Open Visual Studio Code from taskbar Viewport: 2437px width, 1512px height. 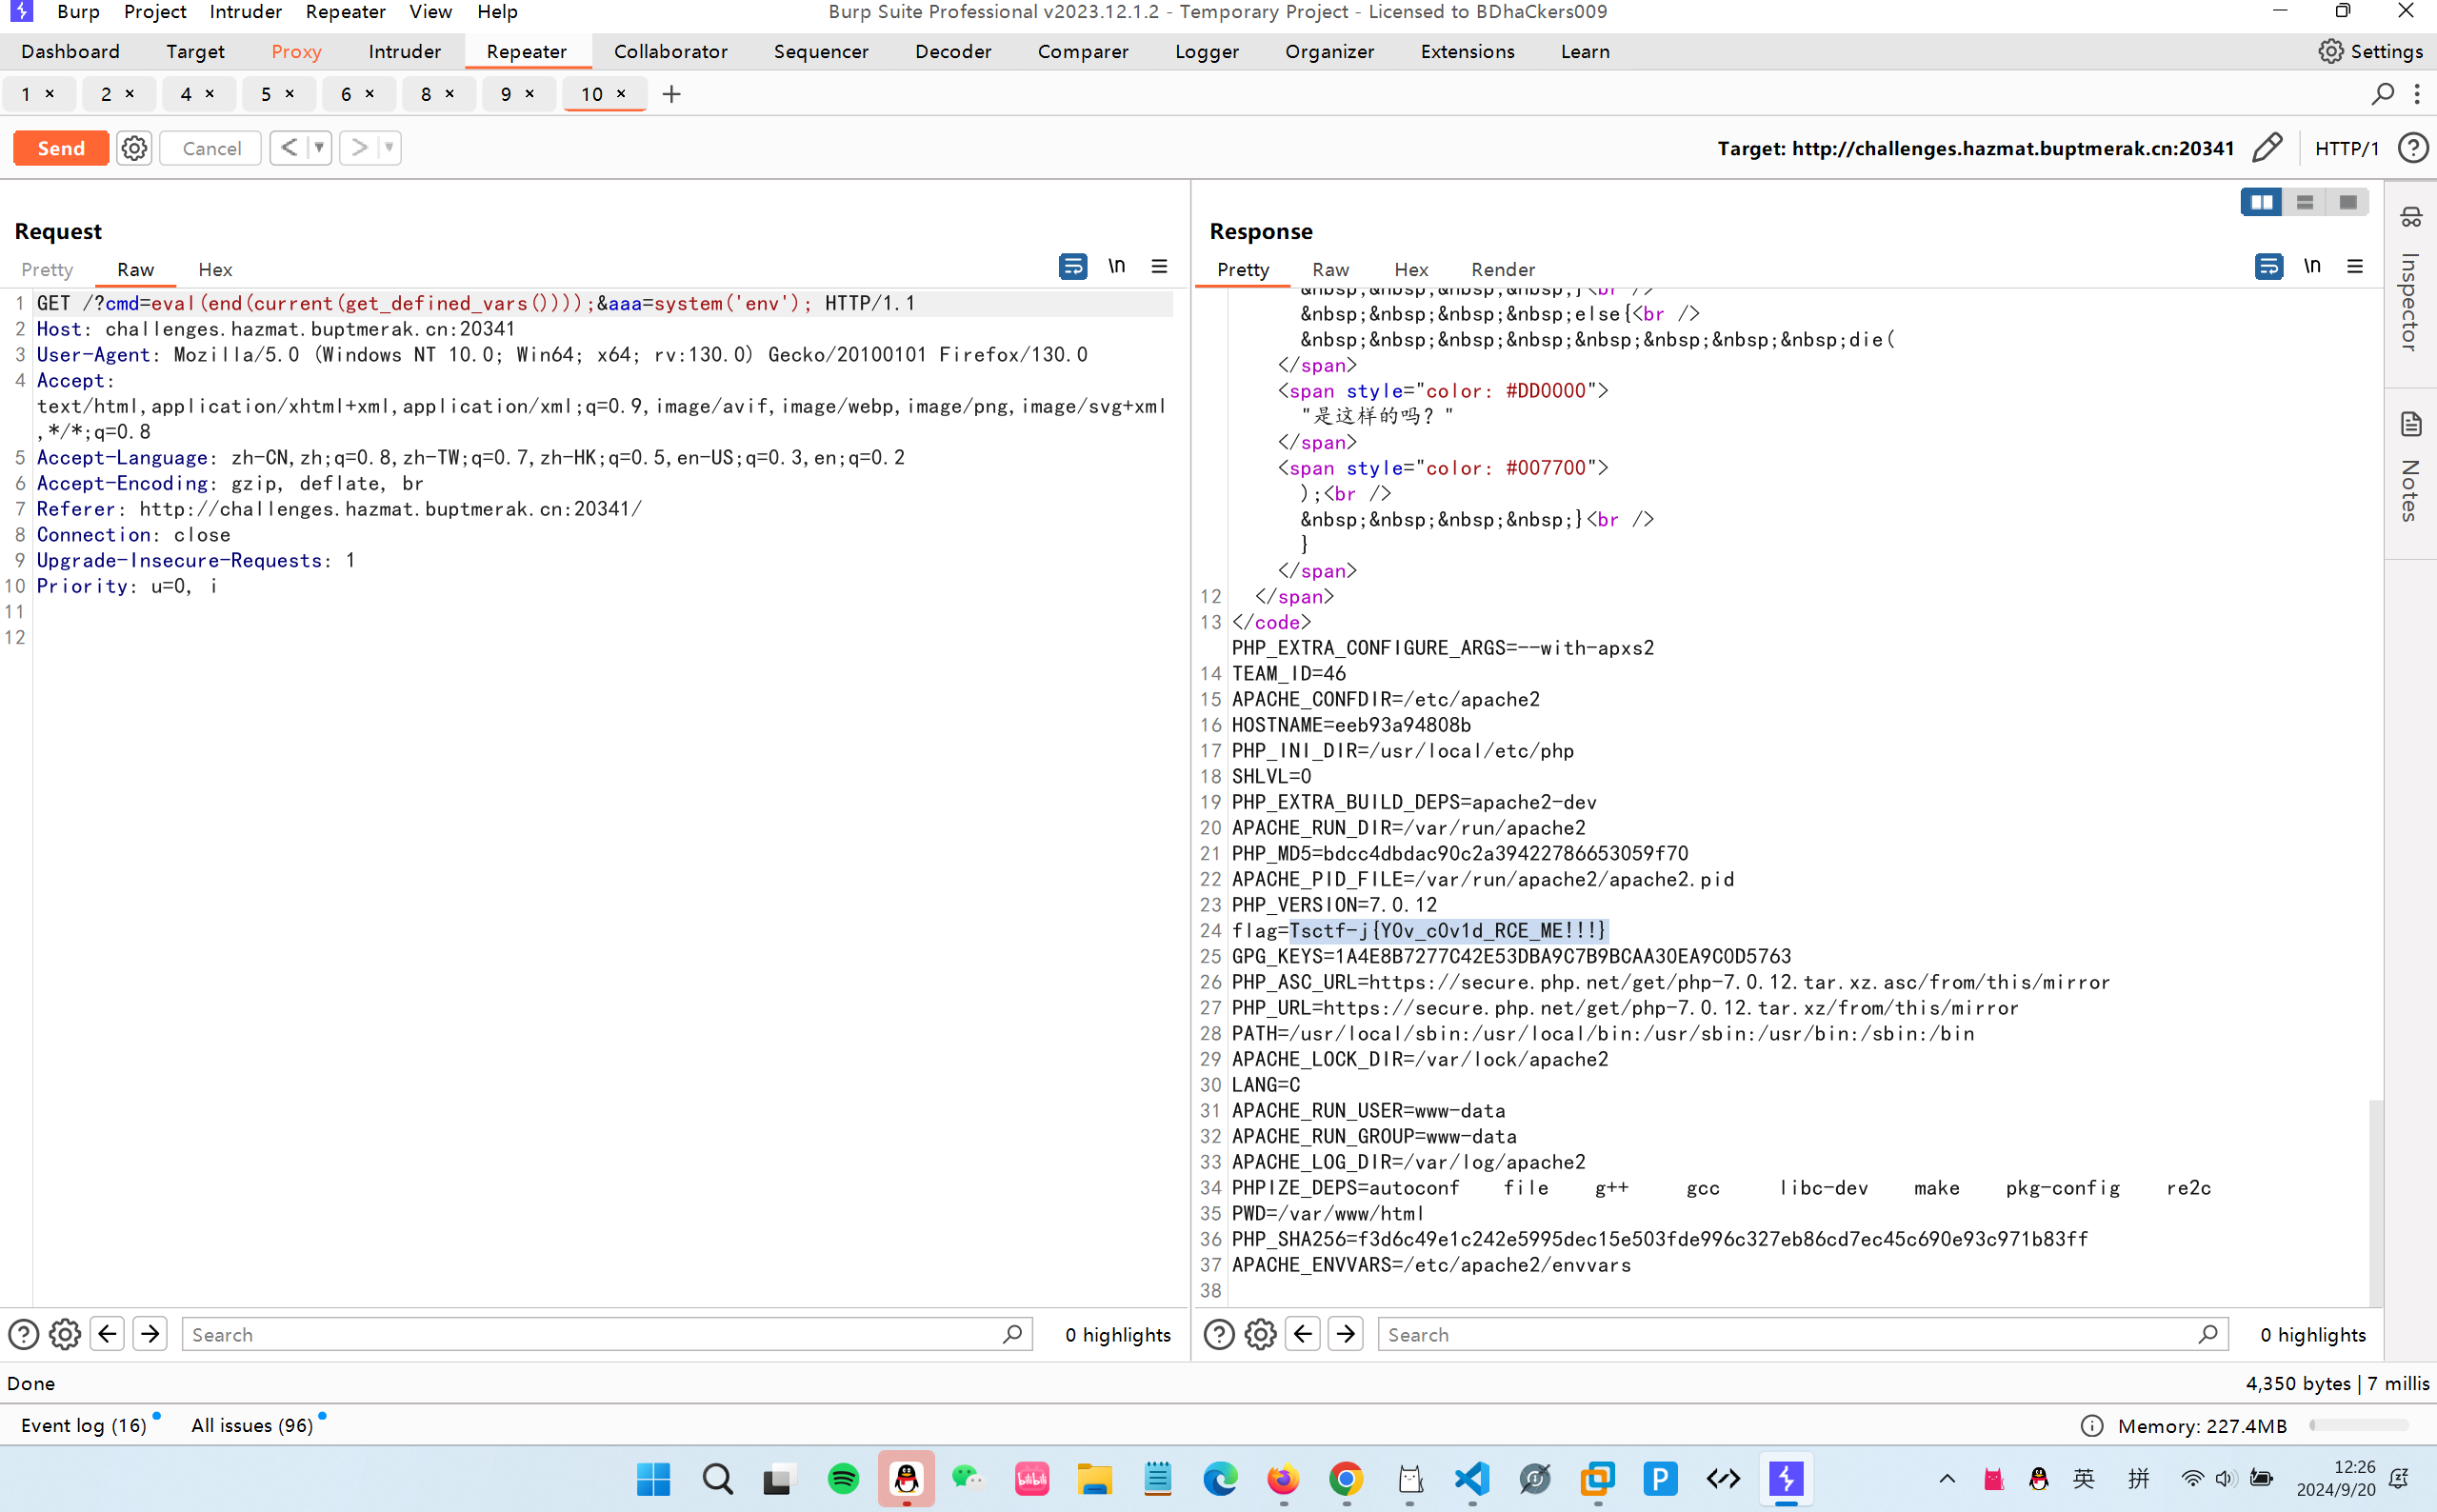pyautogui.click(x=1471, y=1478)
